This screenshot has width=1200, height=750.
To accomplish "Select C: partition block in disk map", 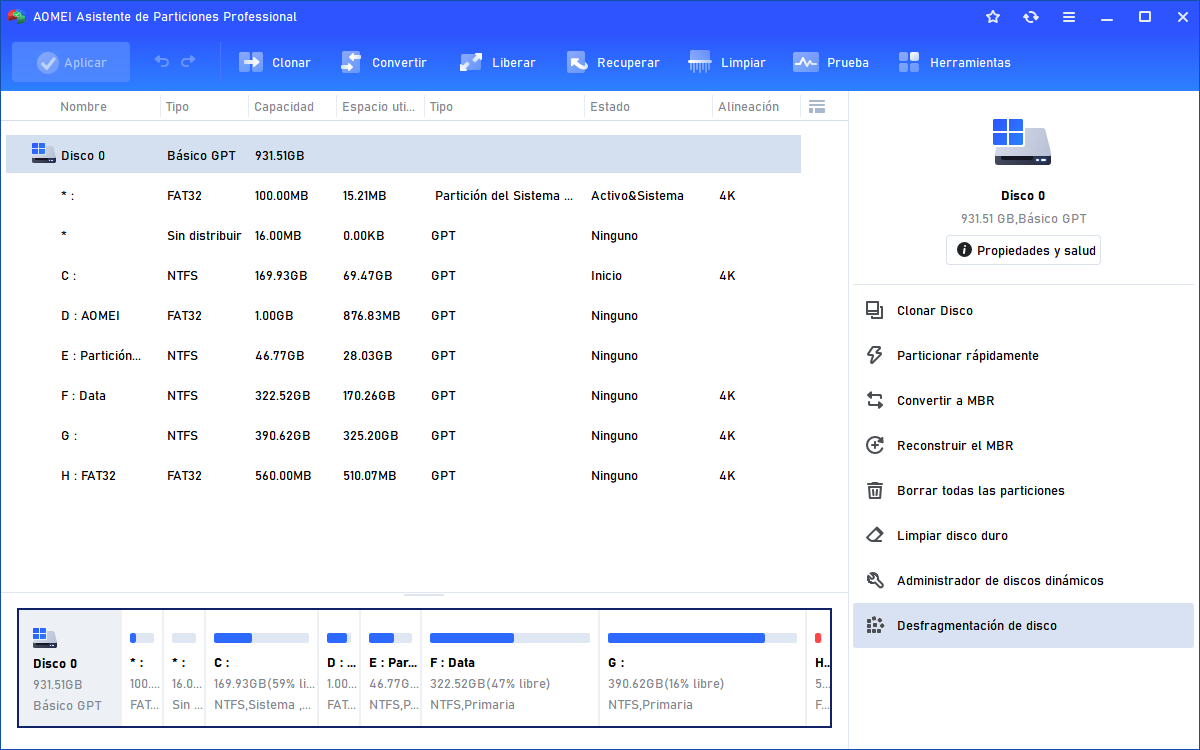I will pyautogui.click(x=261, y=667).
